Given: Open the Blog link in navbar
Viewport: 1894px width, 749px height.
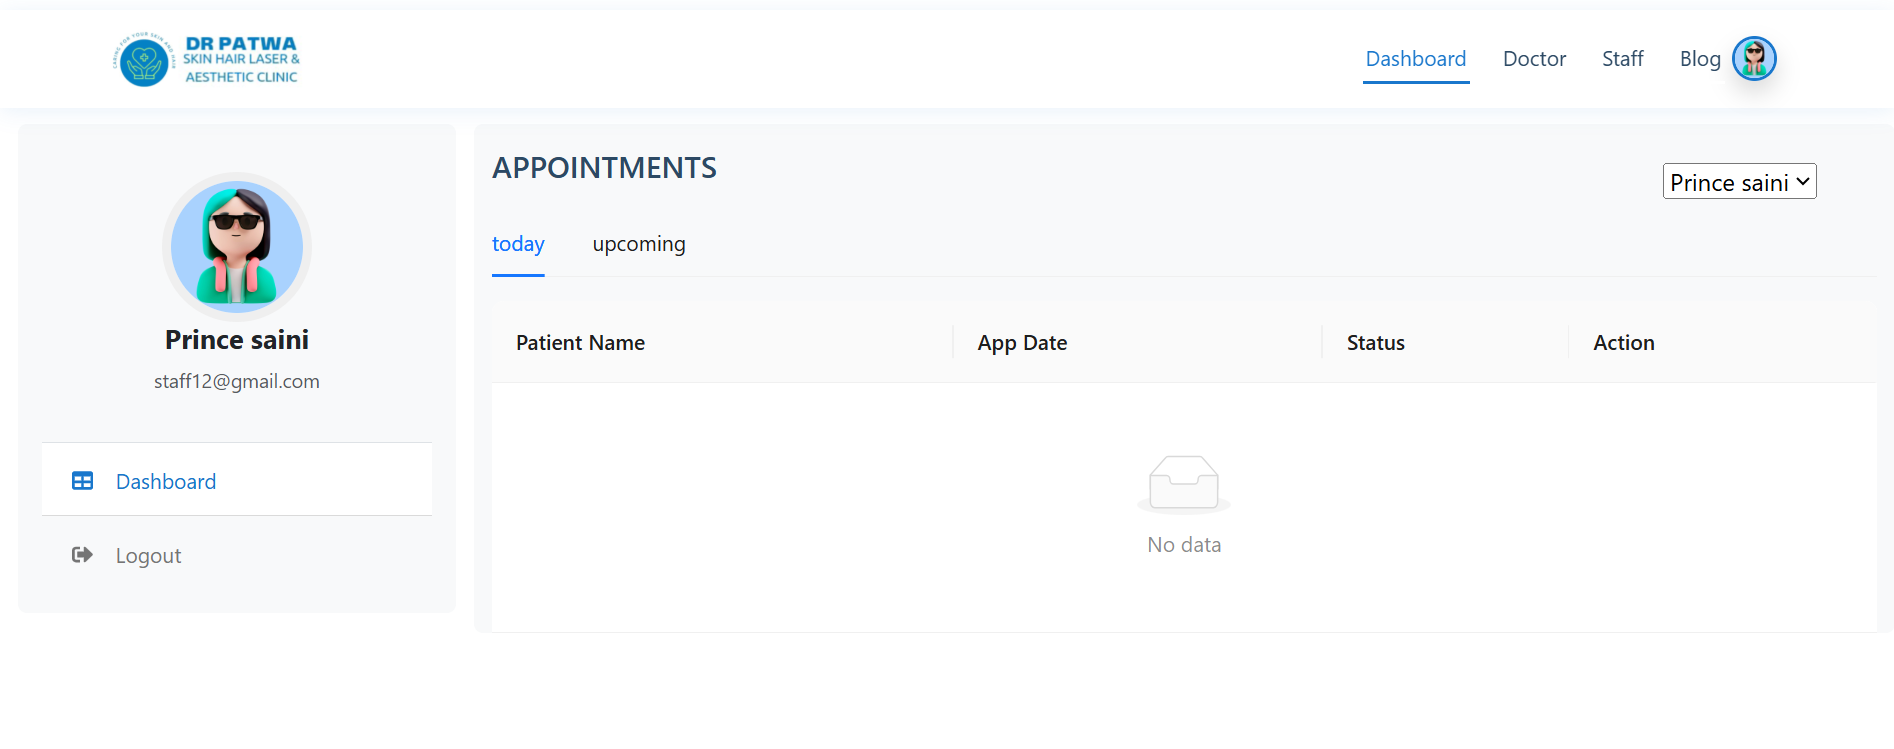Looking at the screenshot, I should 1699,59.
